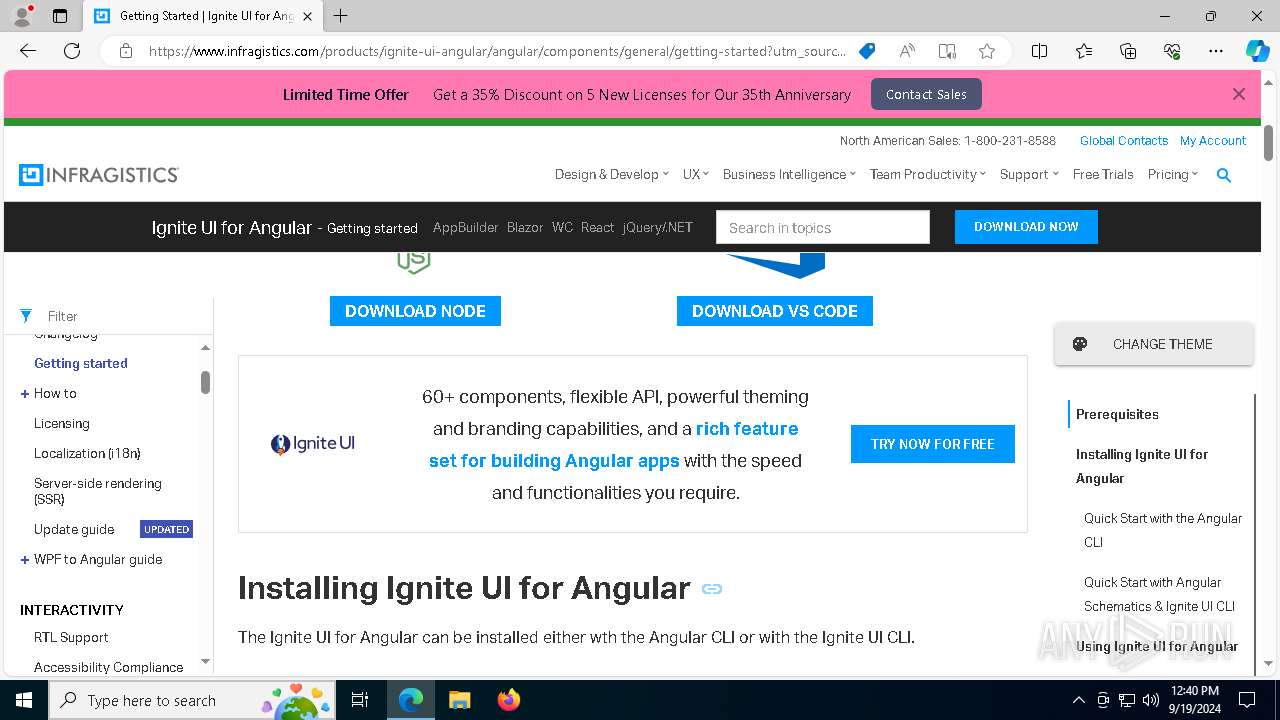
Task: Expand the Team Productivity menu
Action: pos(928,174)
